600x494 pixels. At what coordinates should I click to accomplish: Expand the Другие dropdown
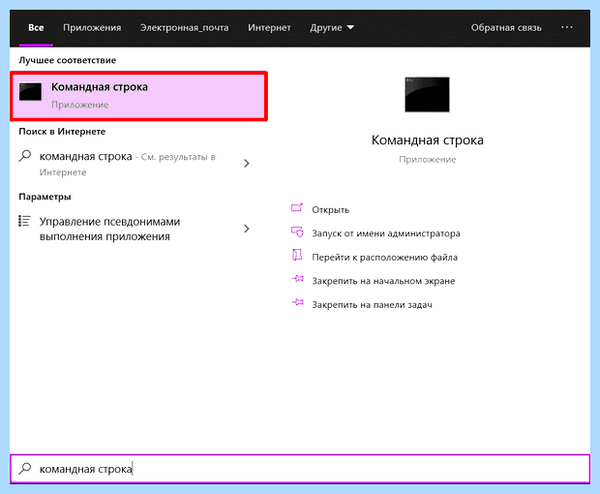(x=332, y=28)
